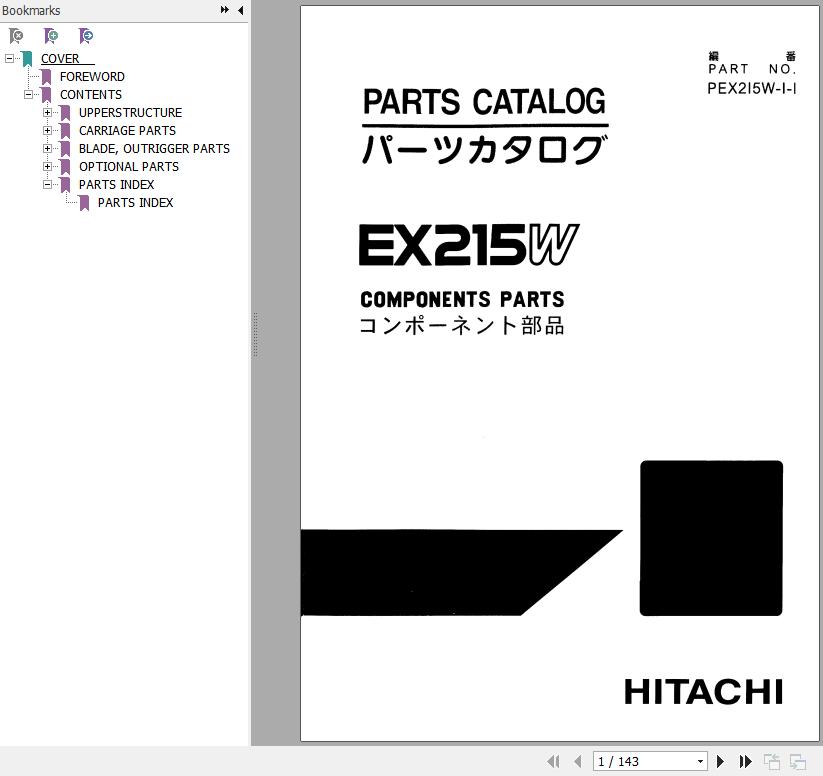Expand the OPTIONAL PARTS bookmark node
The image size is (823, 776).
47,167
